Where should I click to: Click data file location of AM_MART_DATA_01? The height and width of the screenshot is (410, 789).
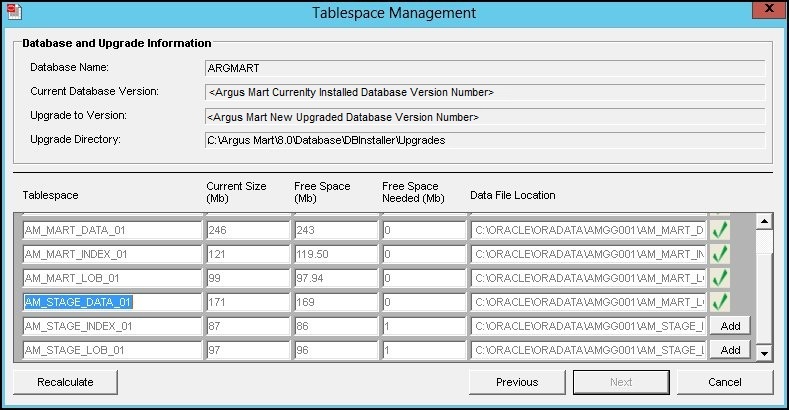[x=589, y=230]
